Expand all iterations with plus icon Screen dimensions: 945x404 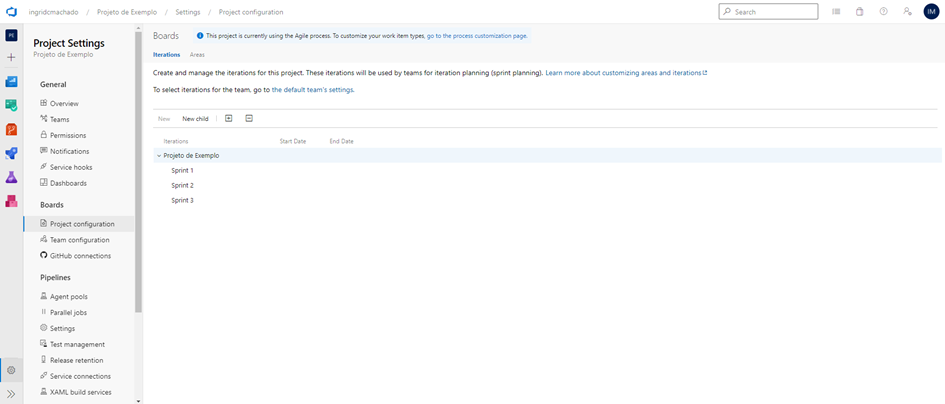coord(229,118)
